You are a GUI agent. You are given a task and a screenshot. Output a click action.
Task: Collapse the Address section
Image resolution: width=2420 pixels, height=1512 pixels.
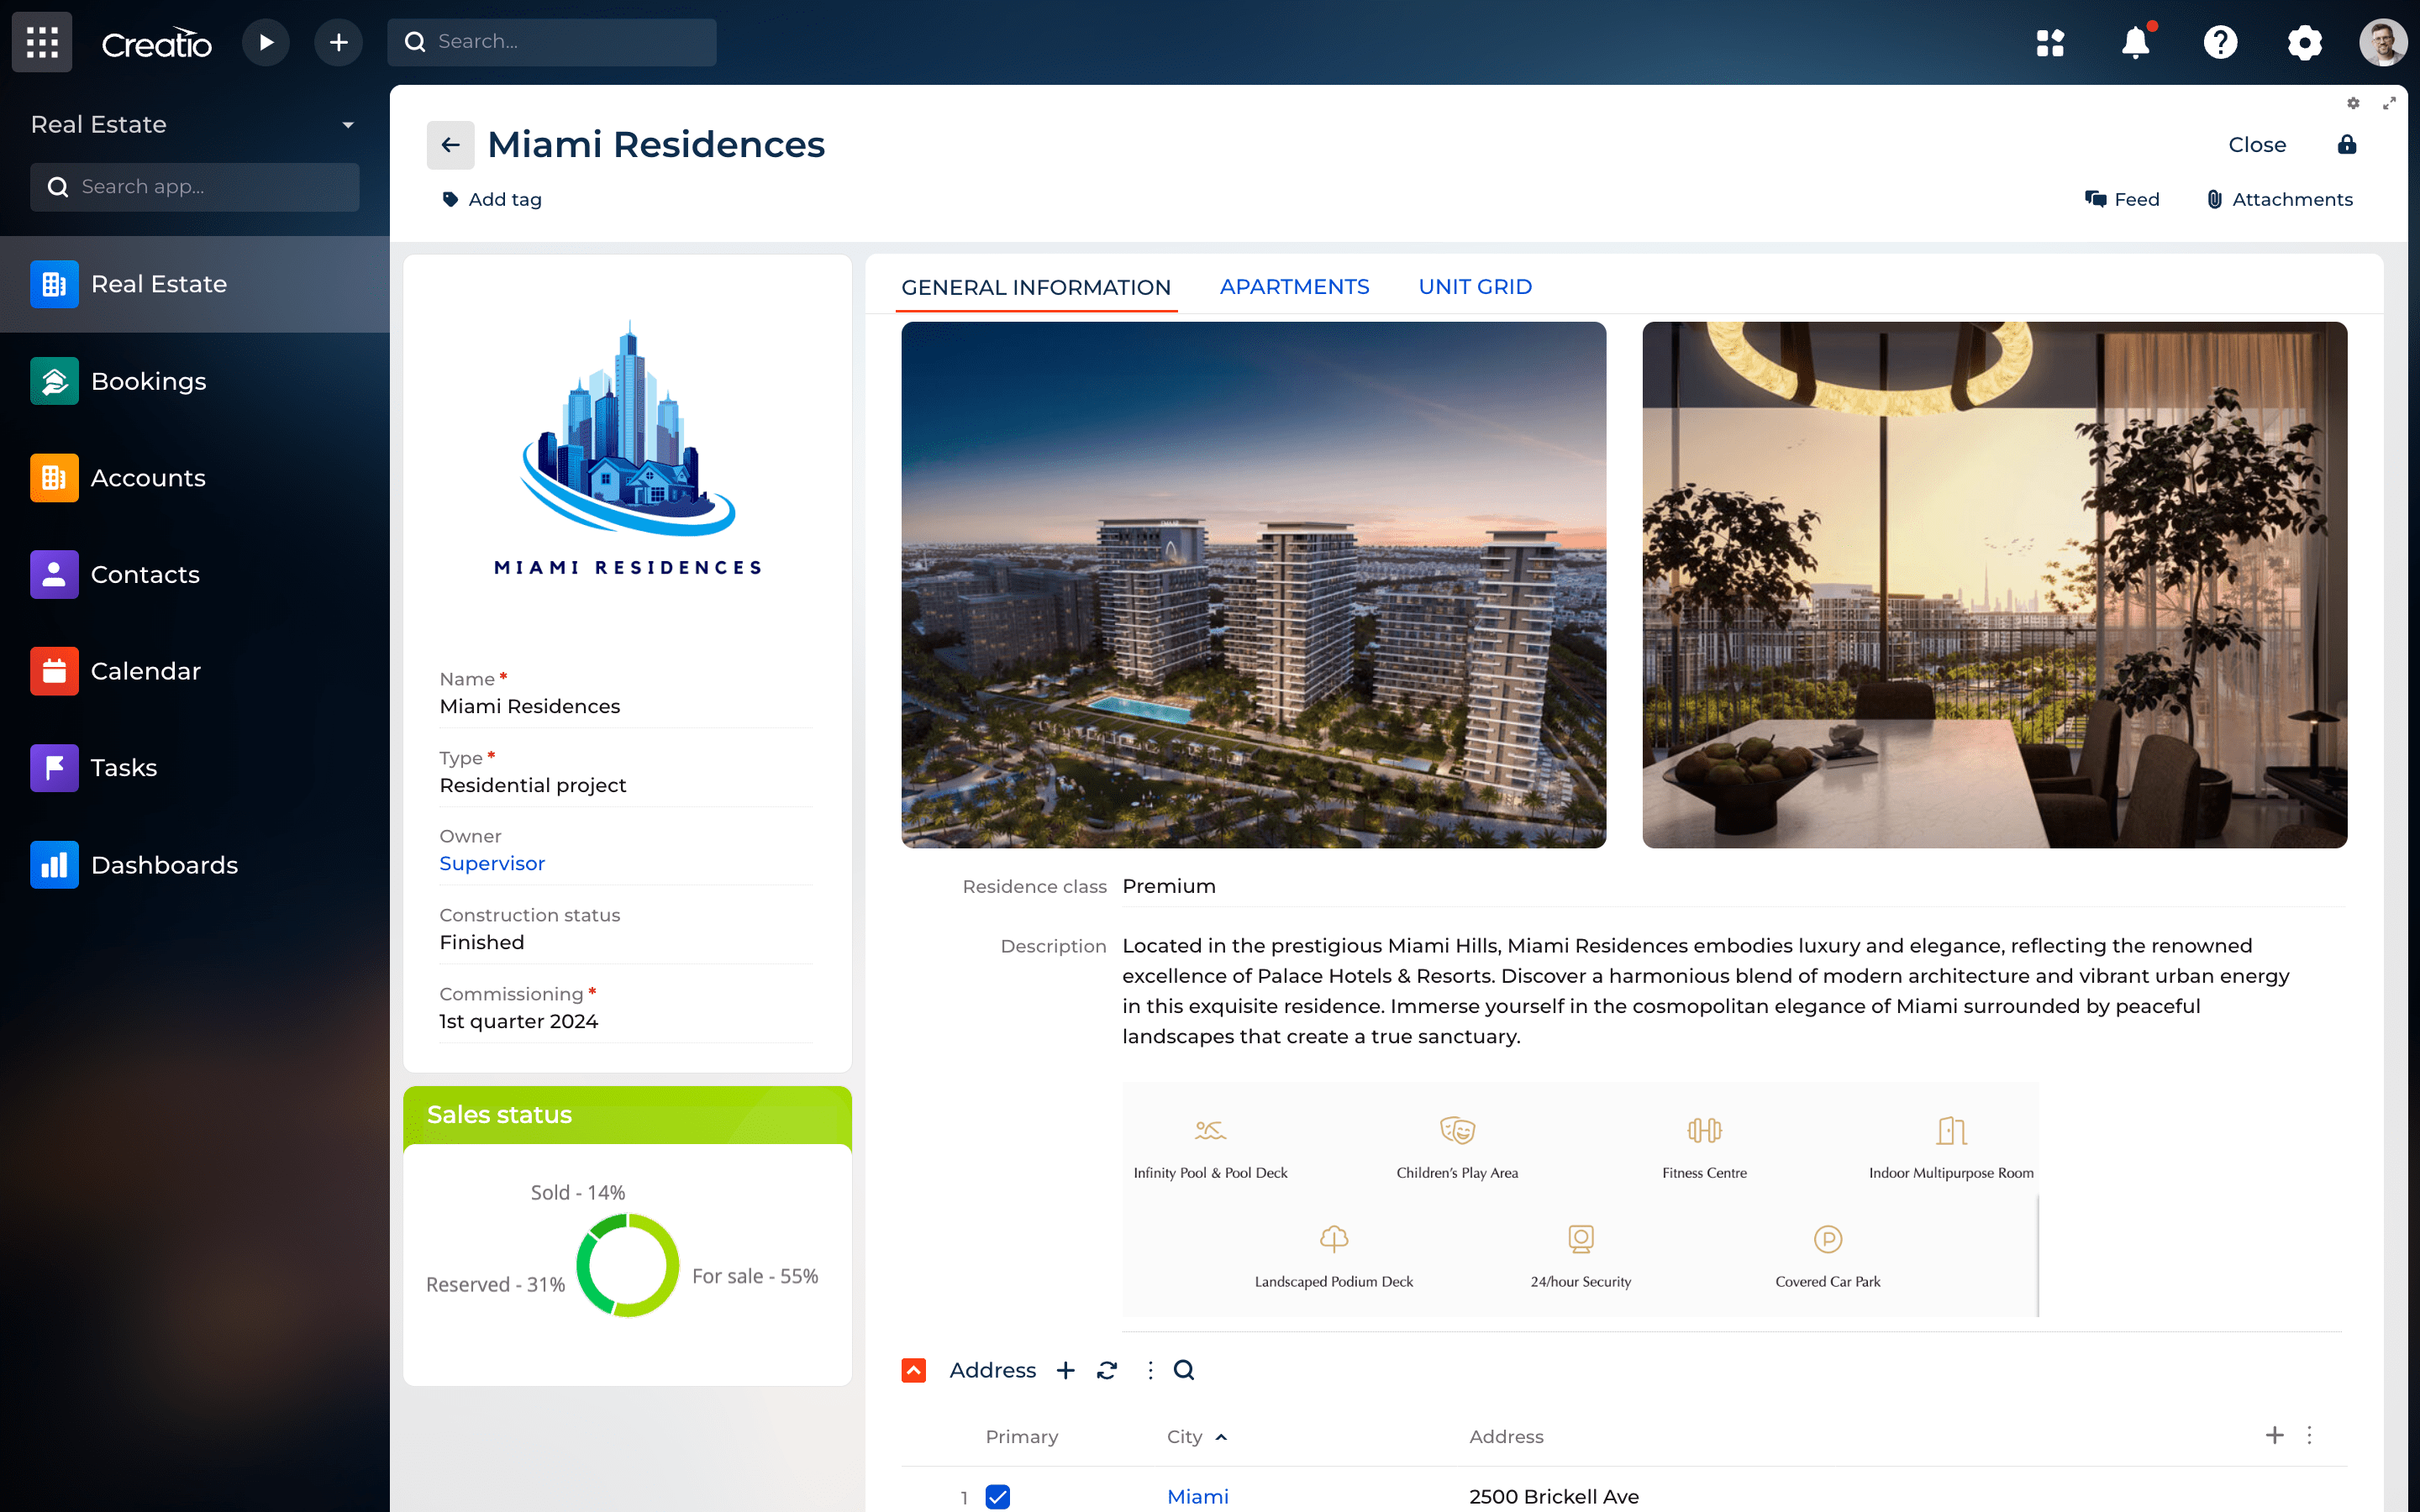pos(914,1370)
